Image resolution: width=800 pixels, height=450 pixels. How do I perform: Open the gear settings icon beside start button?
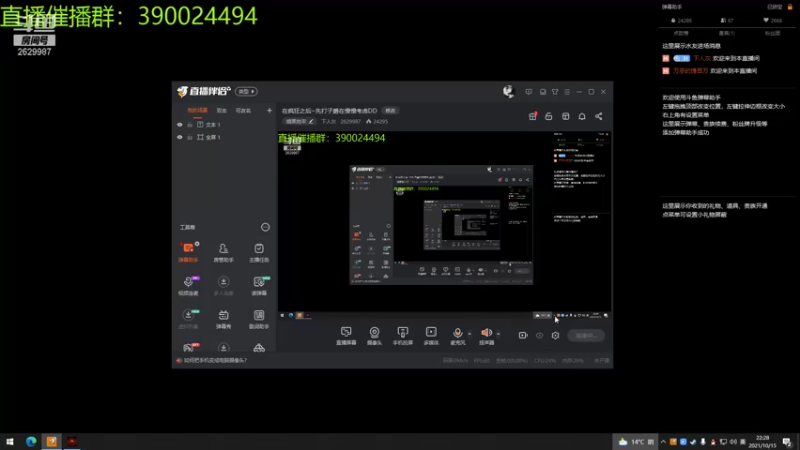pyautogui.click(x=555, y=335)
